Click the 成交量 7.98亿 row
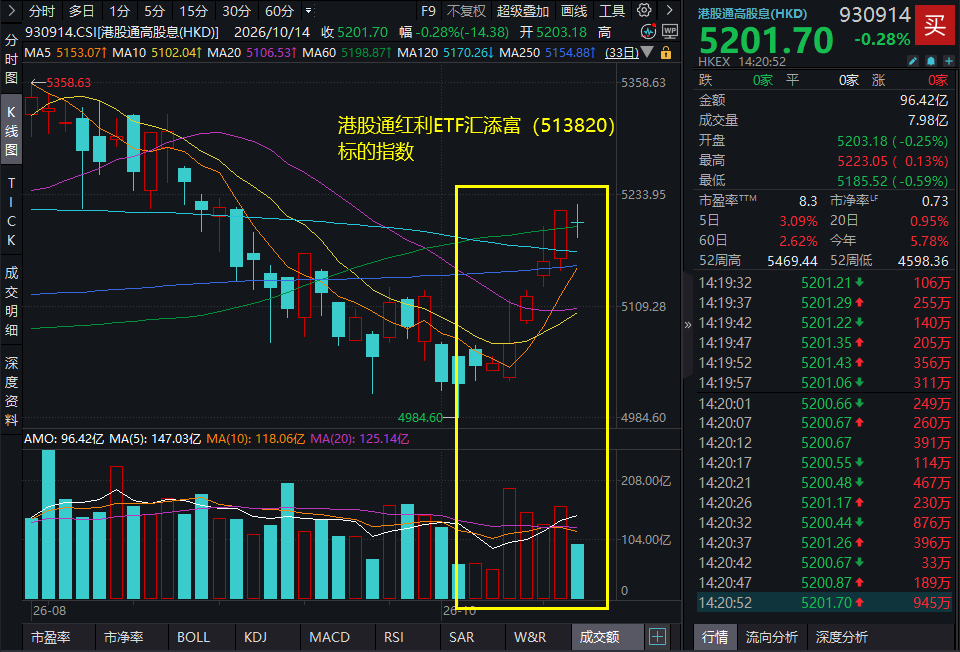The width and height of the screenshot is (960, 652). (x=823, y=120)
